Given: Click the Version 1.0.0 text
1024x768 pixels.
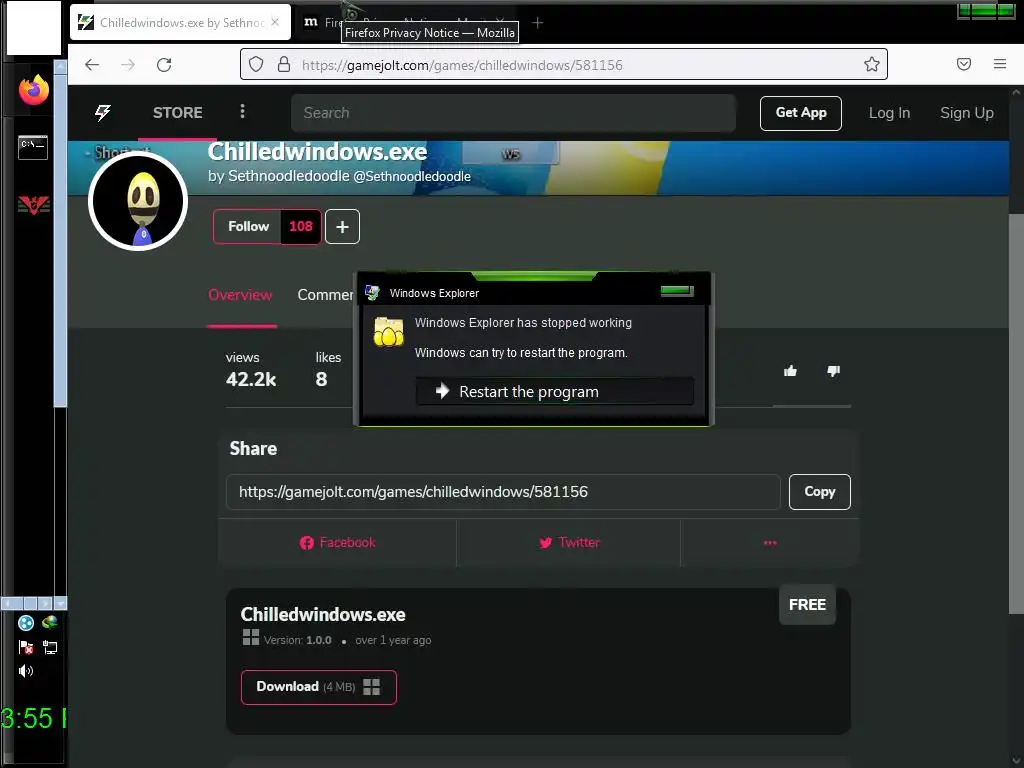Looking at the screenshot, I should [298, 640].
